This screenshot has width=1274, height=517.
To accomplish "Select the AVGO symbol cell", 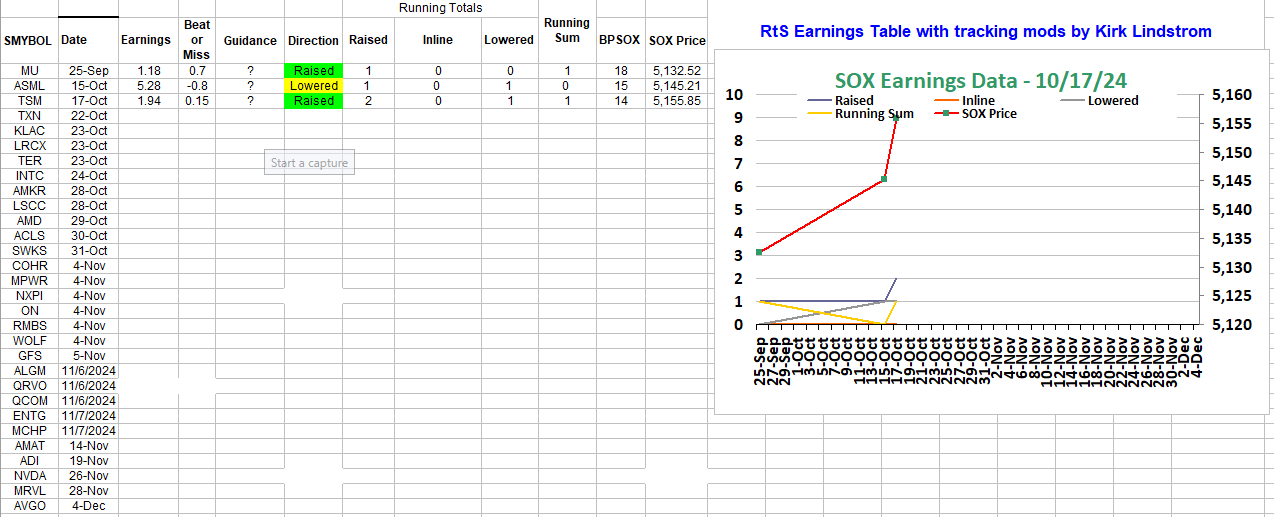I will (29, 506).
